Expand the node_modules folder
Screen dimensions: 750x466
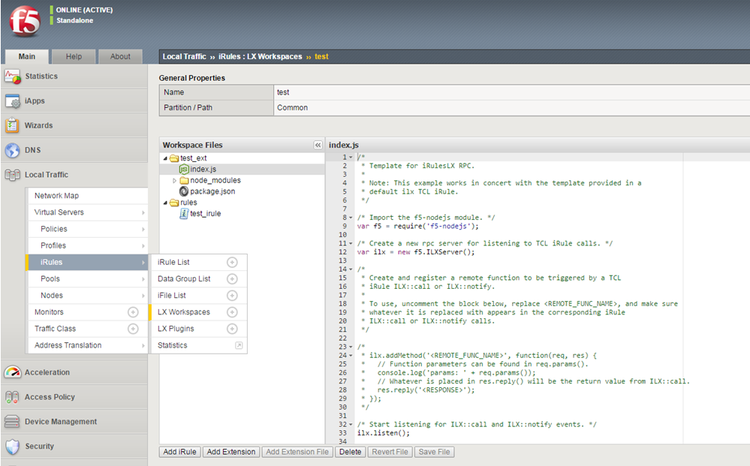point(174,180)
